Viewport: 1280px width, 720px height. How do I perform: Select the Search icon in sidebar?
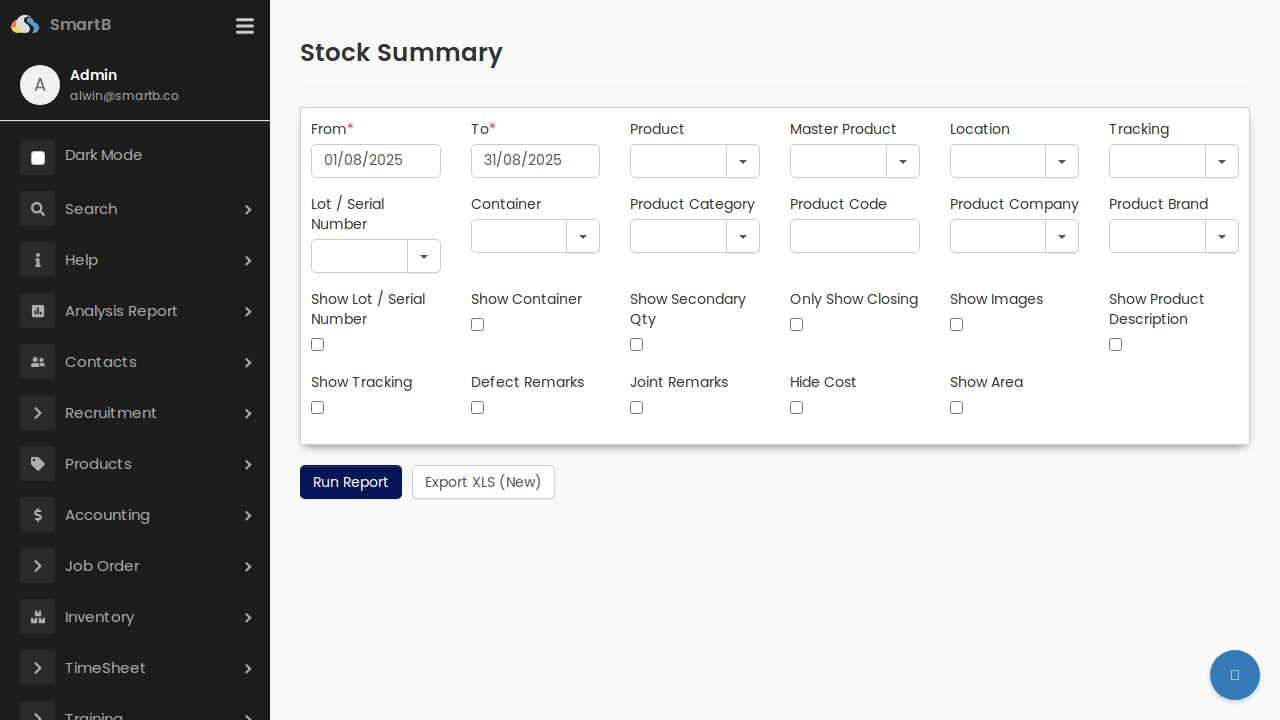(x=37, y=209)
